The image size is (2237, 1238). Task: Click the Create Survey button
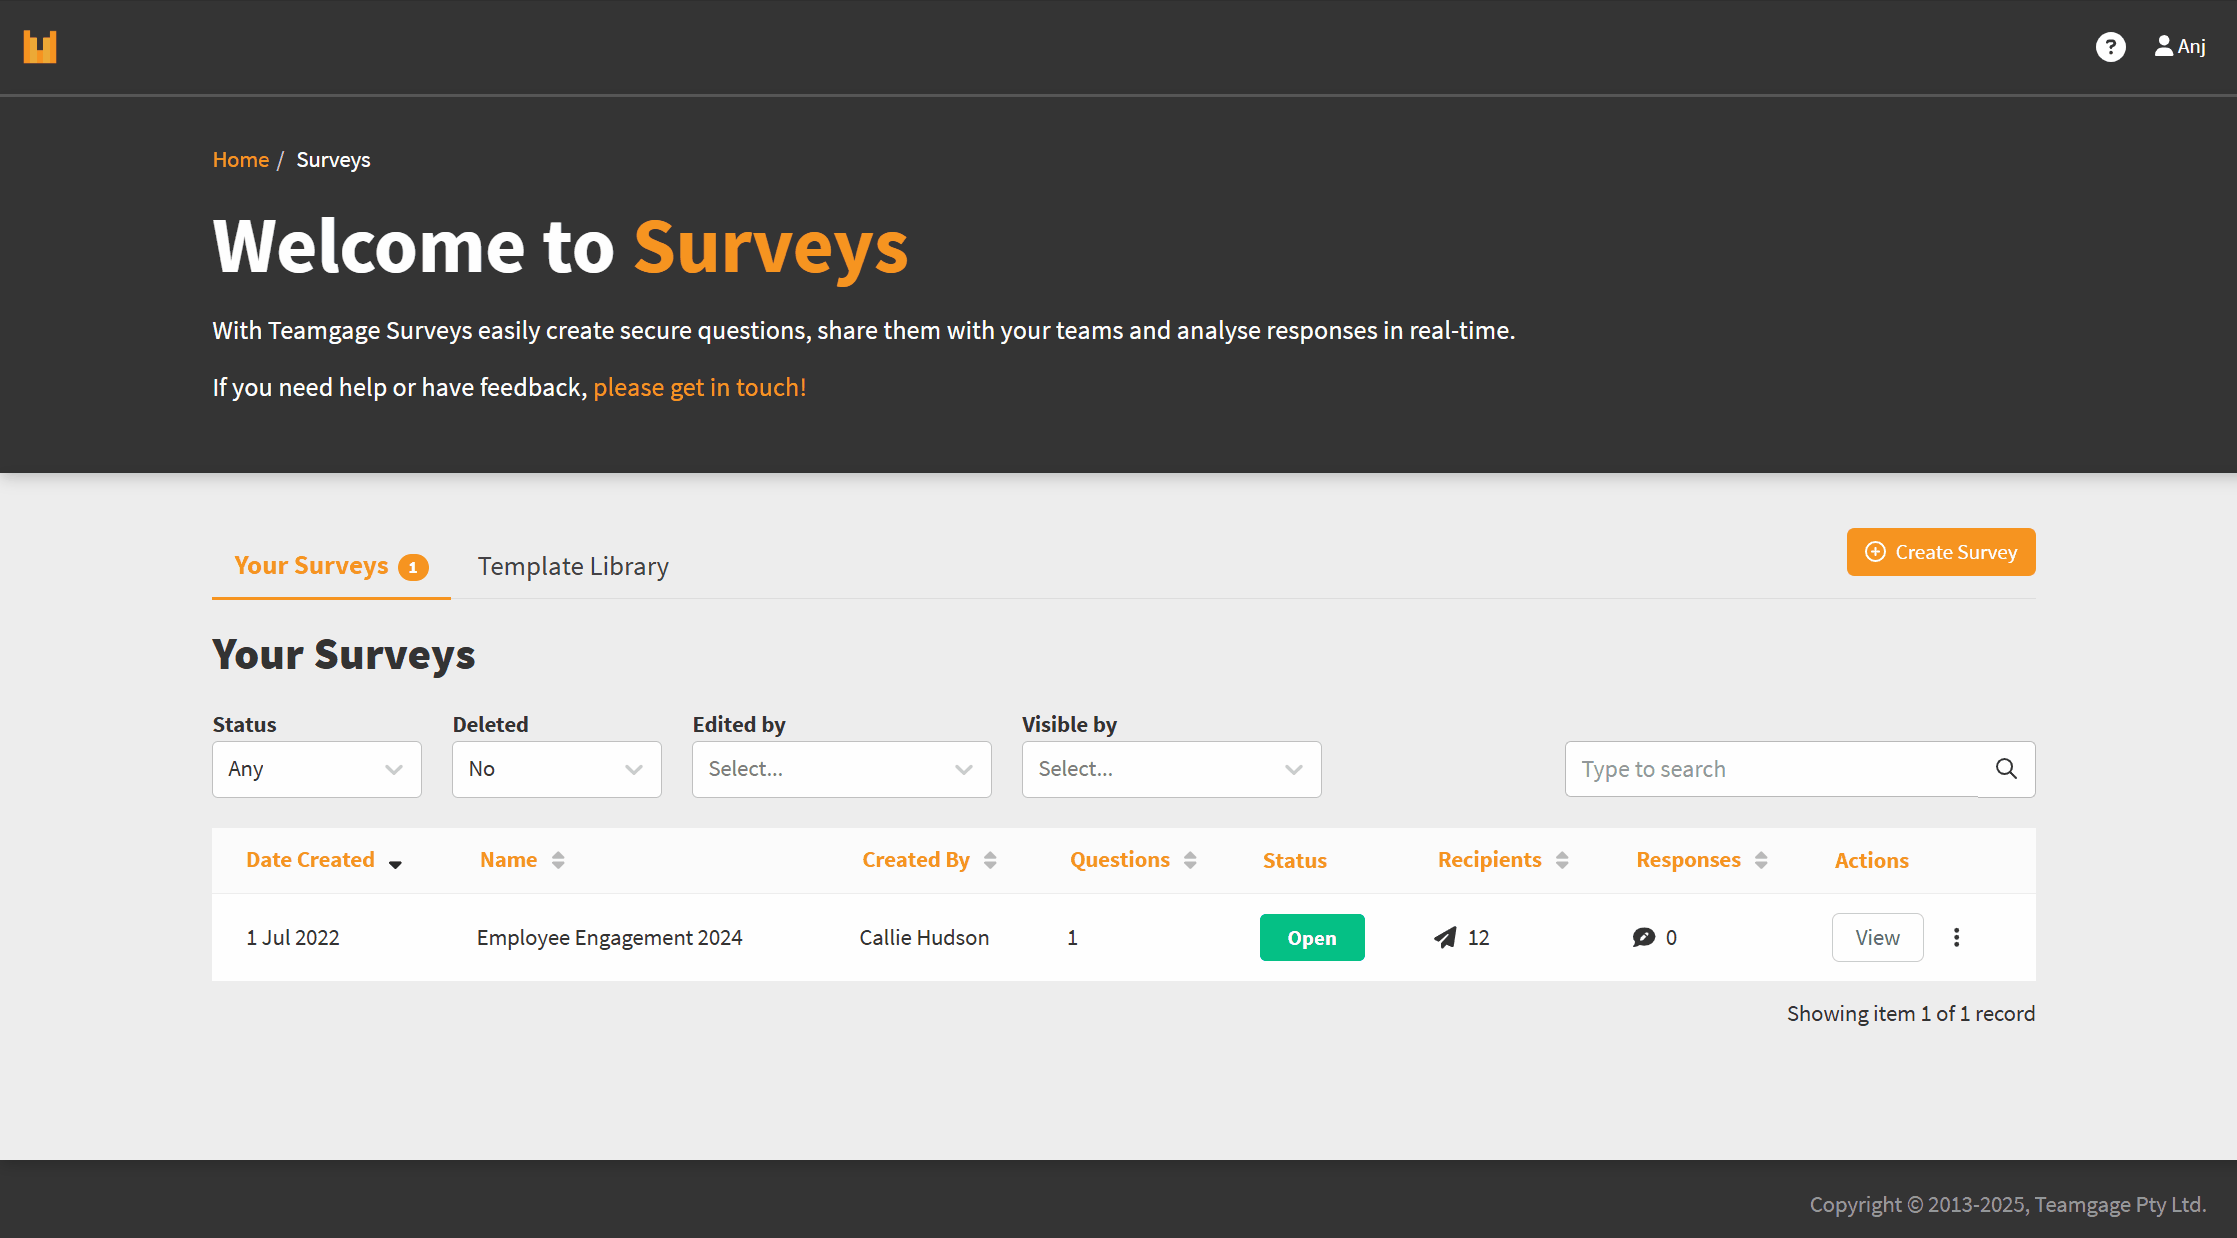coord(1941,552)
